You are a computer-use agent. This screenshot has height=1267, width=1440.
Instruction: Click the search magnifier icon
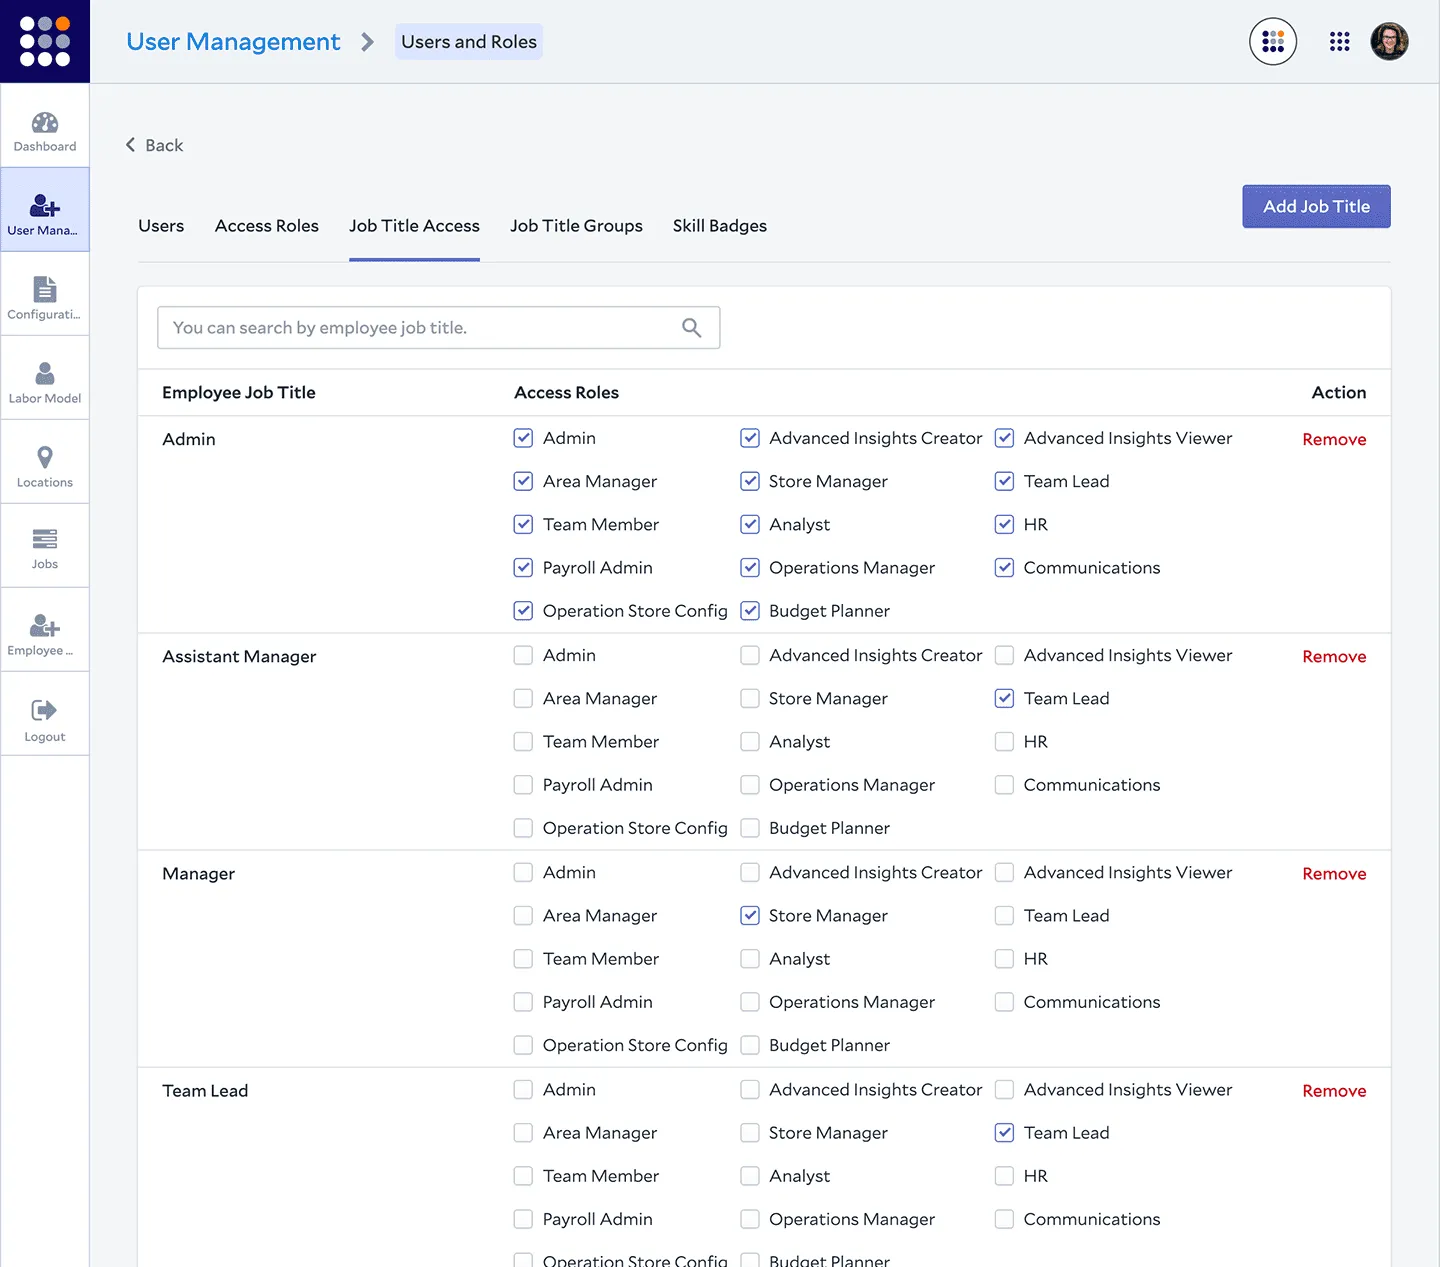691,328
